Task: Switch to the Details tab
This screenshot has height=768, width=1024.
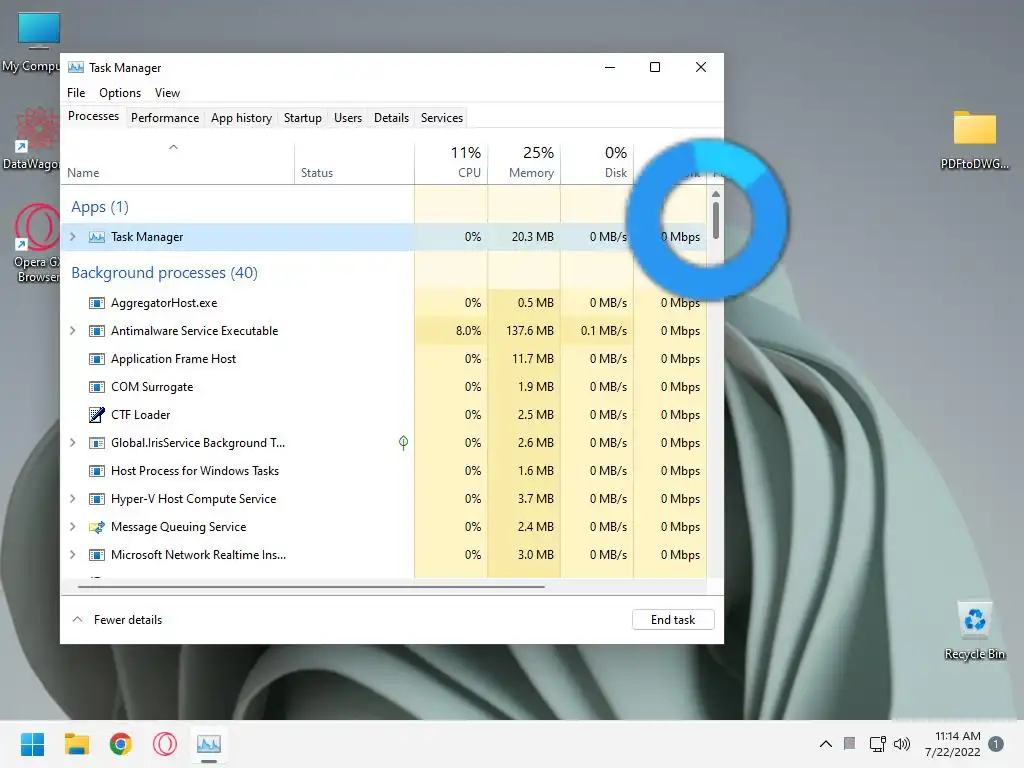Action: (x=391, y=118)
